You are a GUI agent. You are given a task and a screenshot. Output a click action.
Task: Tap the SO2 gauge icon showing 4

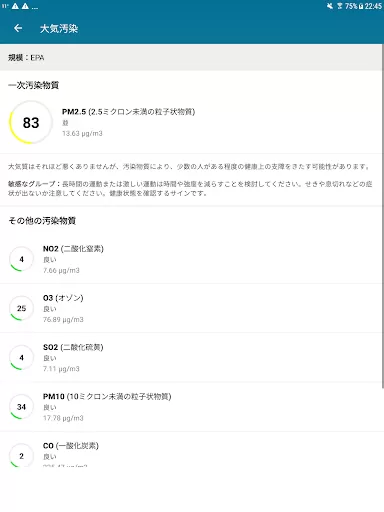(x=21, y=358)
